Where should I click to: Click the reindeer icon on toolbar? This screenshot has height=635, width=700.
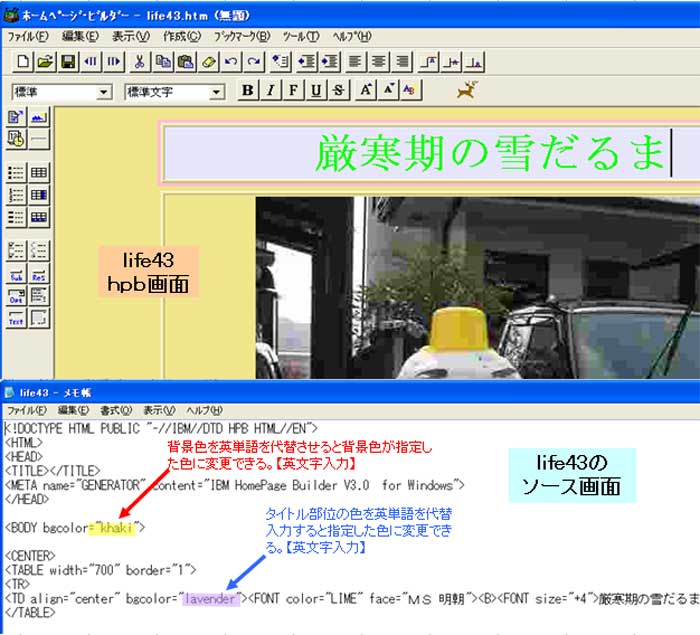(465, 91)
